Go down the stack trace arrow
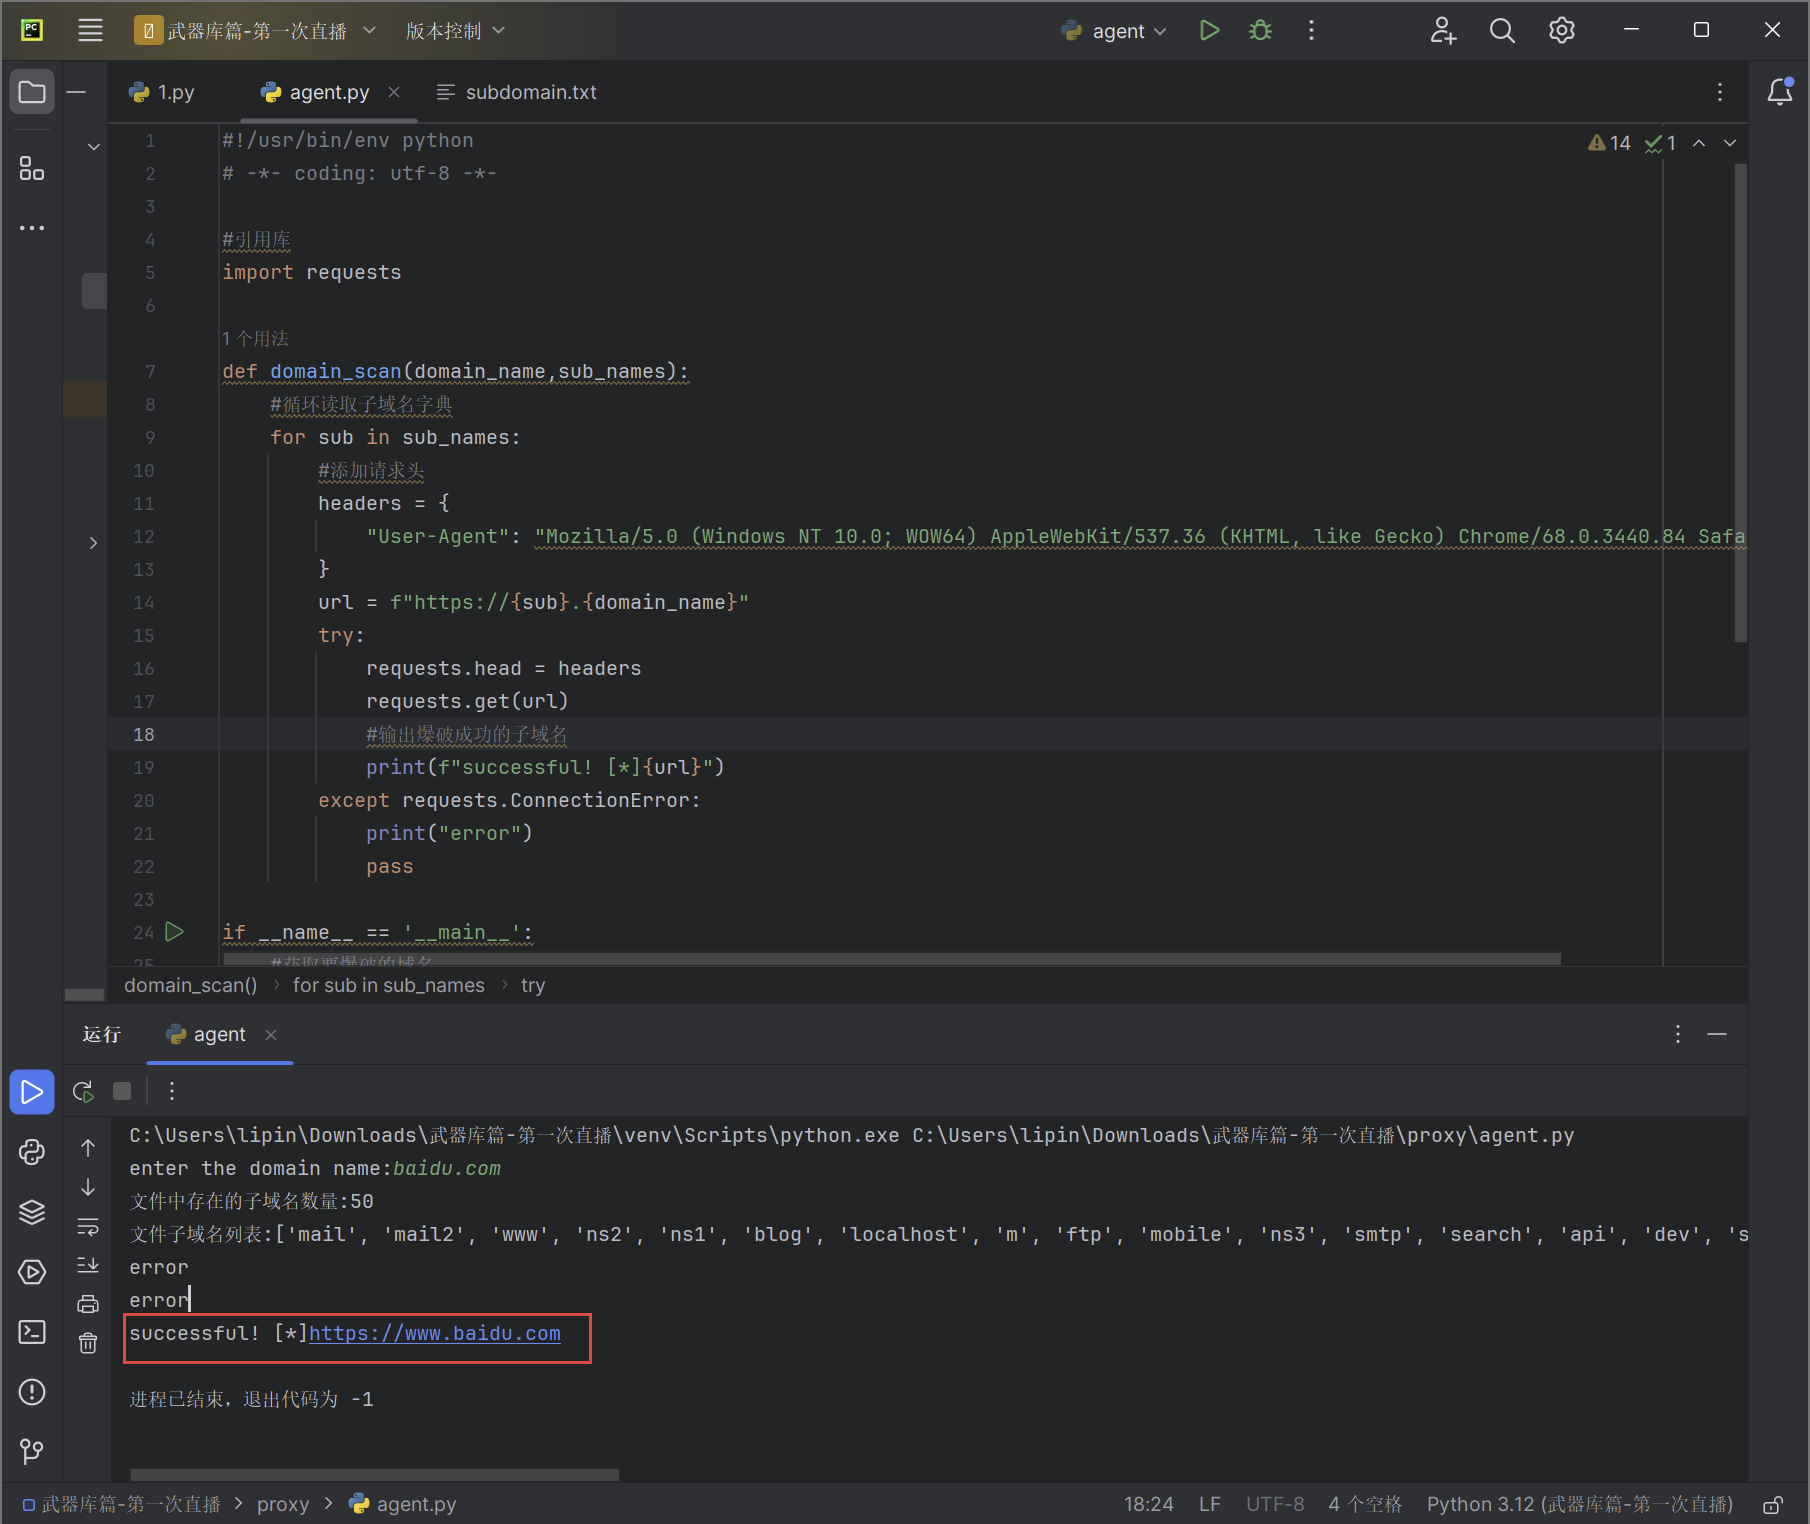 pos(88,1187)
